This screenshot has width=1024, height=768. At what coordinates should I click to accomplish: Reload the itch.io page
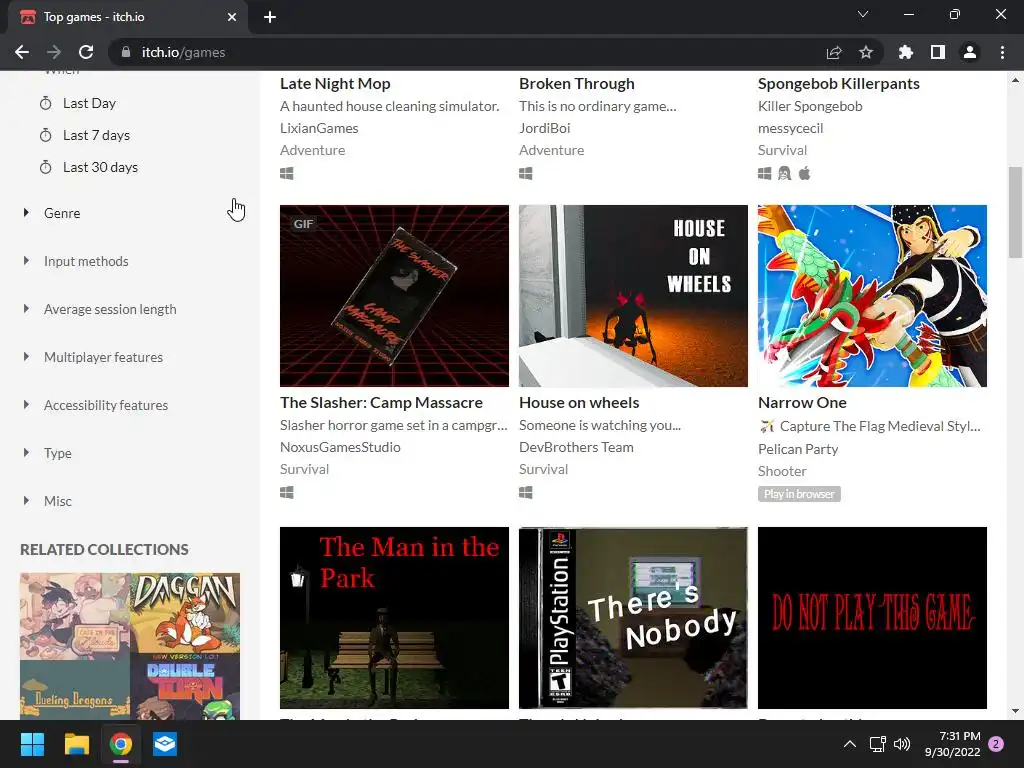[x=86, y=52]
